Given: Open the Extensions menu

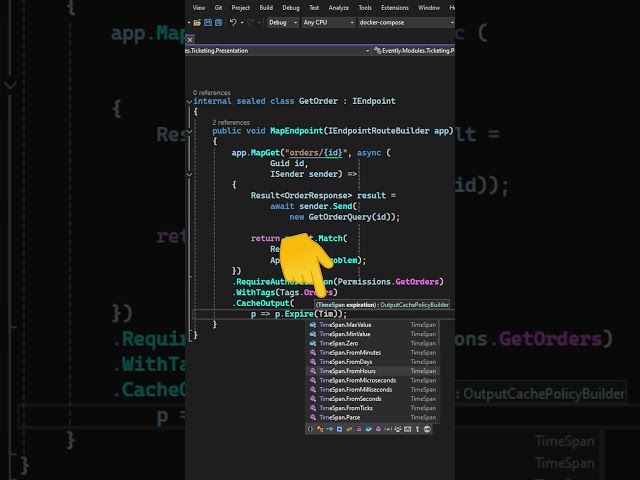Looking at the screenshot, I should point(395,8).
